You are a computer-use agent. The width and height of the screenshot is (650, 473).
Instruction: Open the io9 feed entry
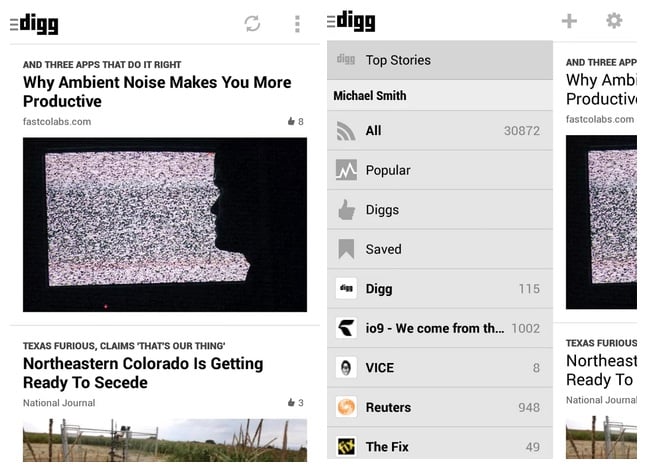point(440,328)
